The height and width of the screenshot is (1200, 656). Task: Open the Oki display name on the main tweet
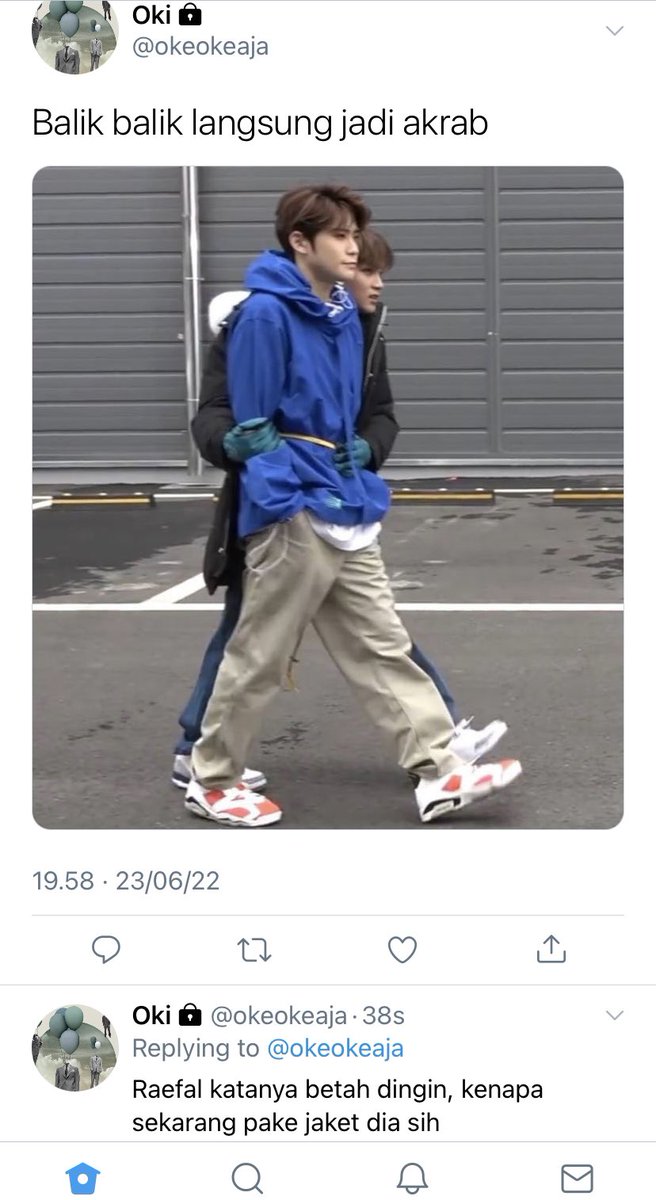150,14
